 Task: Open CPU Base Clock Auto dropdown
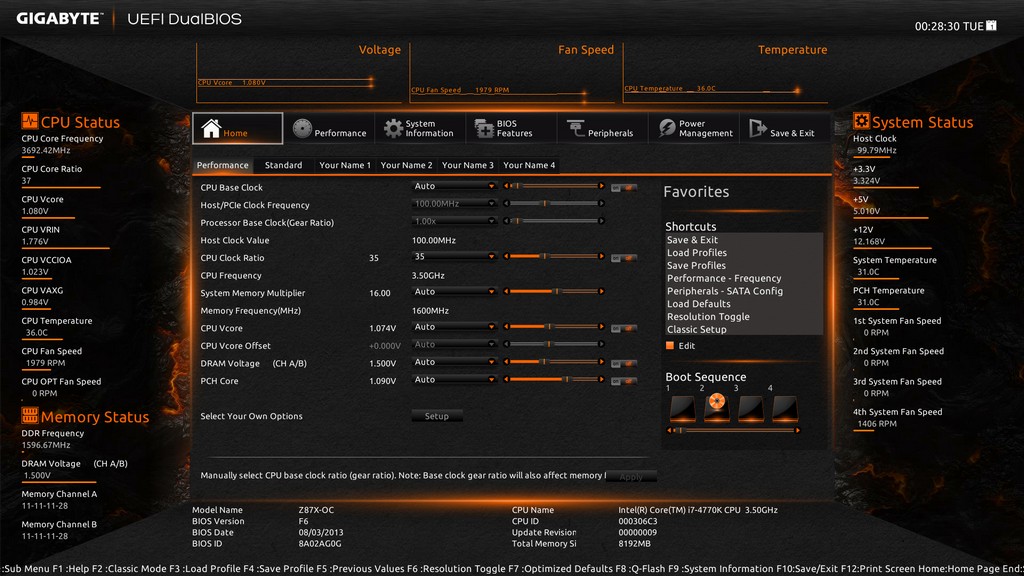454,186
